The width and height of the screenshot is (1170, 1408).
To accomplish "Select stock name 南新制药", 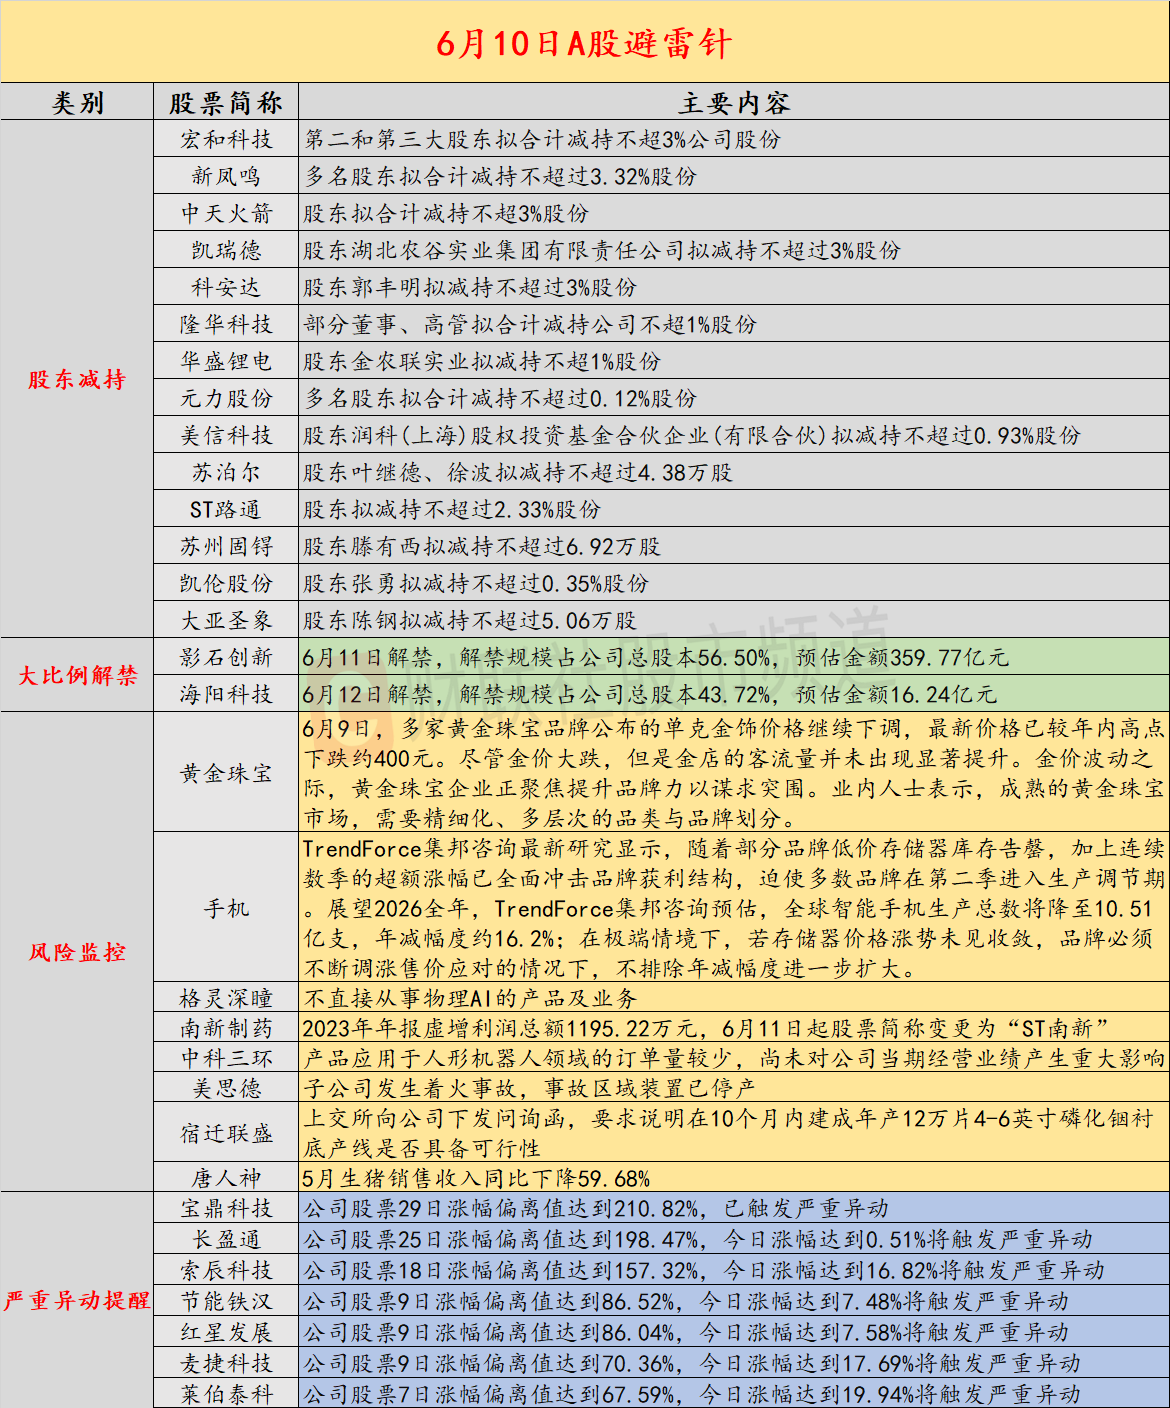I will point(226,1029).
